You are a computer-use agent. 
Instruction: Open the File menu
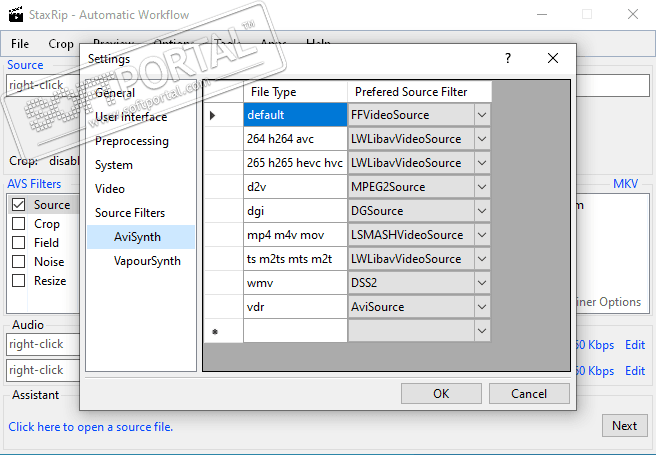[x=20, y=44]
